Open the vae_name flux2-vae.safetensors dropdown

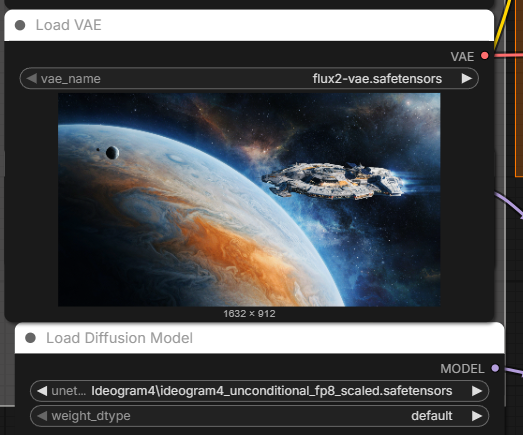249,79
